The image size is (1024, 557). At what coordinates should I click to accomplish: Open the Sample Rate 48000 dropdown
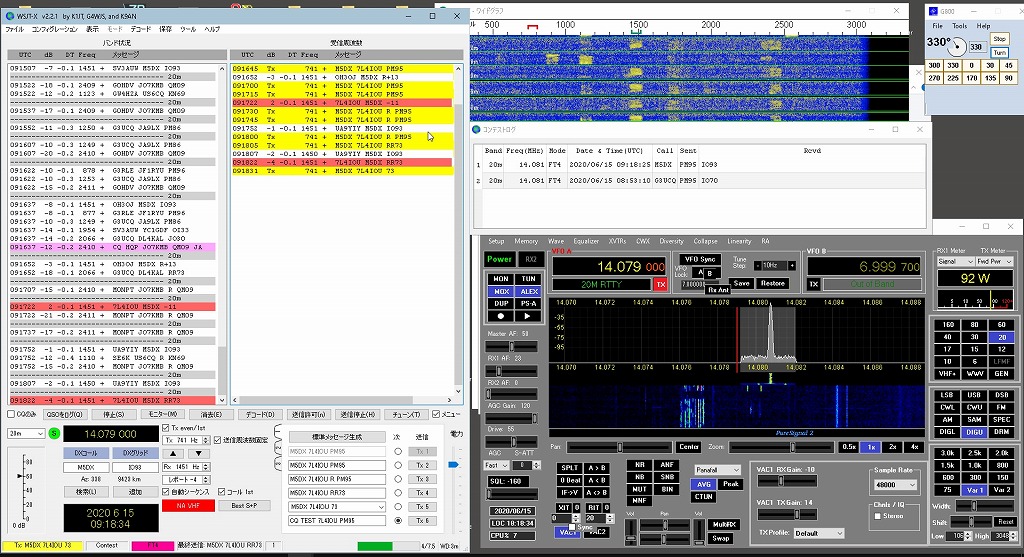895,485
